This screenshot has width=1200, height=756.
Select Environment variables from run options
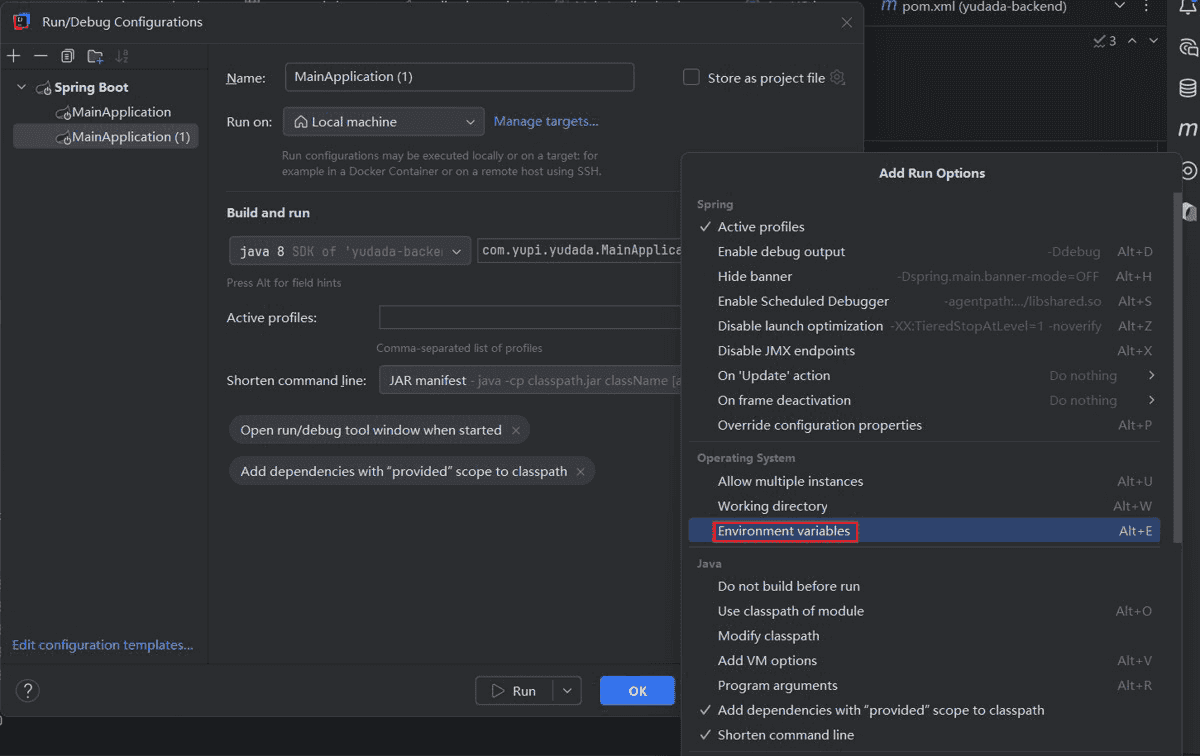click(784, 531)
